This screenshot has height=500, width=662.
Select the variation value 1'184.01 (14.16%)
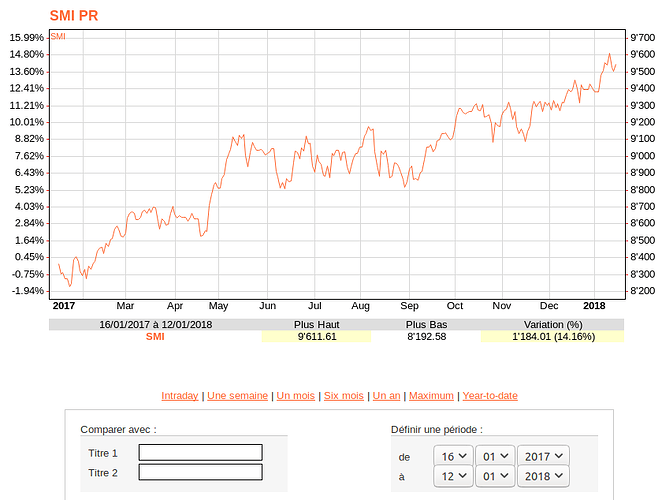(553, 337)
